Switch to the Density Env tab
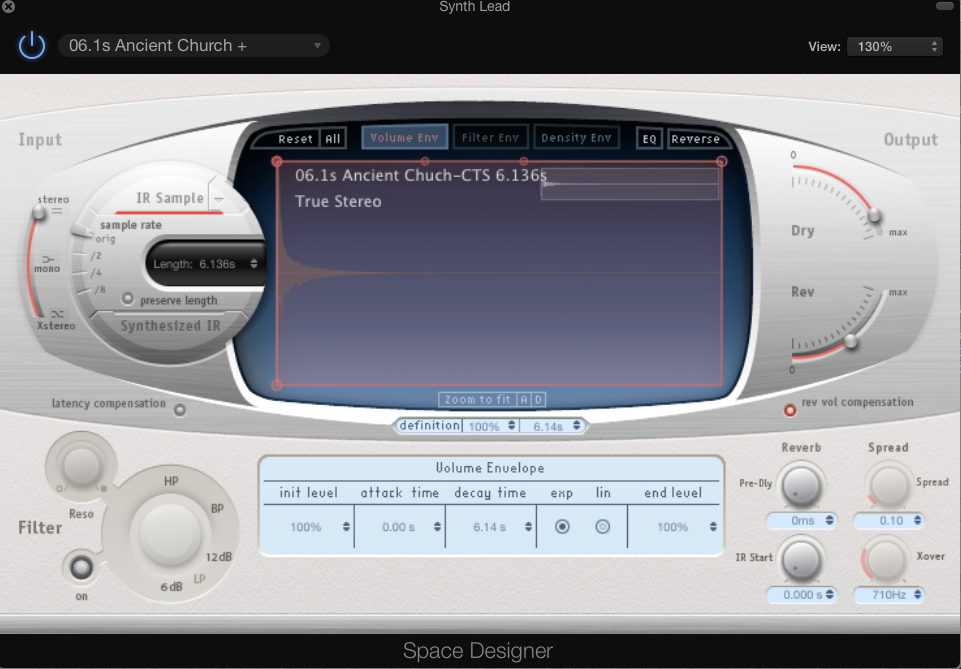 point(576,138)
